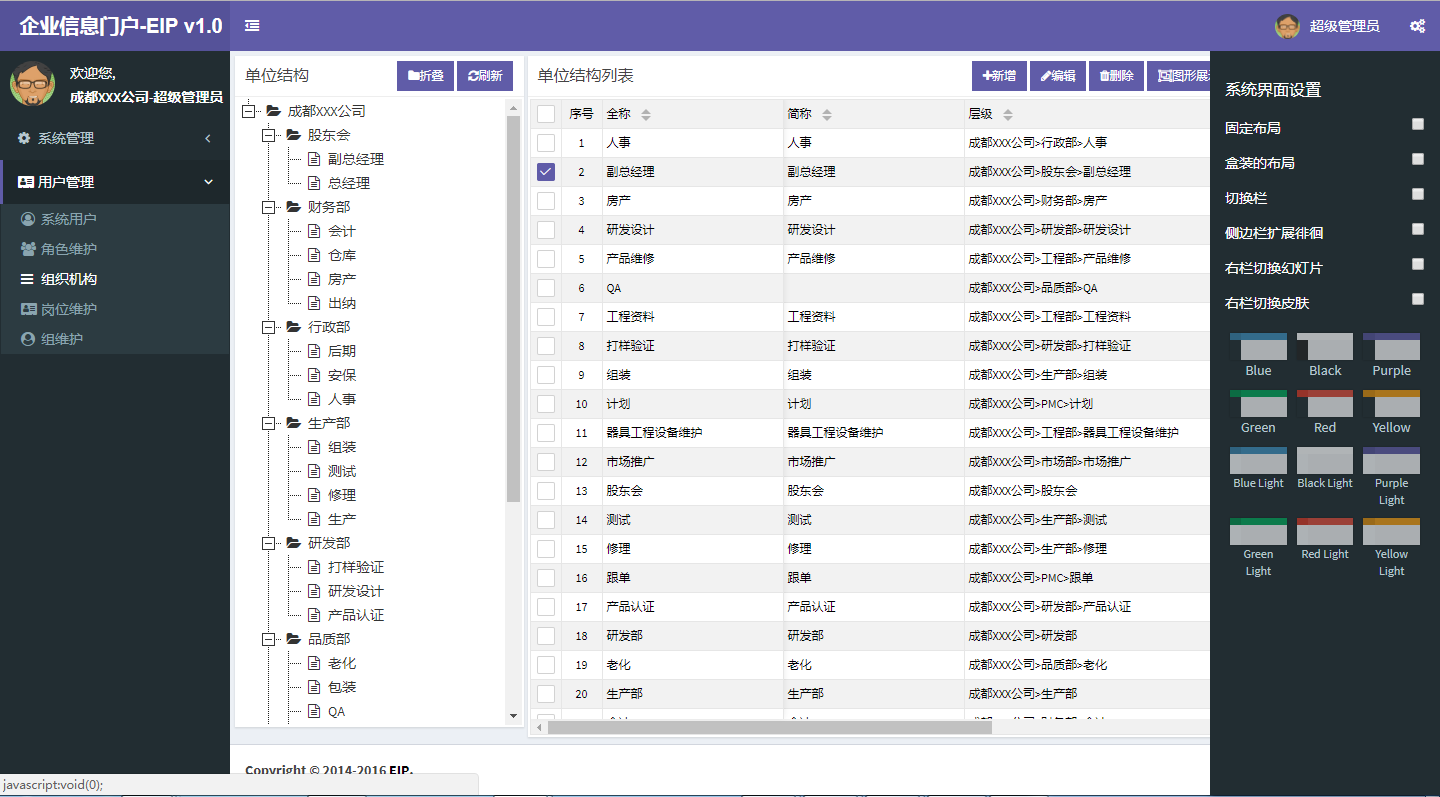Enable the 右栏切换皮肤 checkbox
Viewport: 1440px width, 797px height.
click(x=1418, y=299)
